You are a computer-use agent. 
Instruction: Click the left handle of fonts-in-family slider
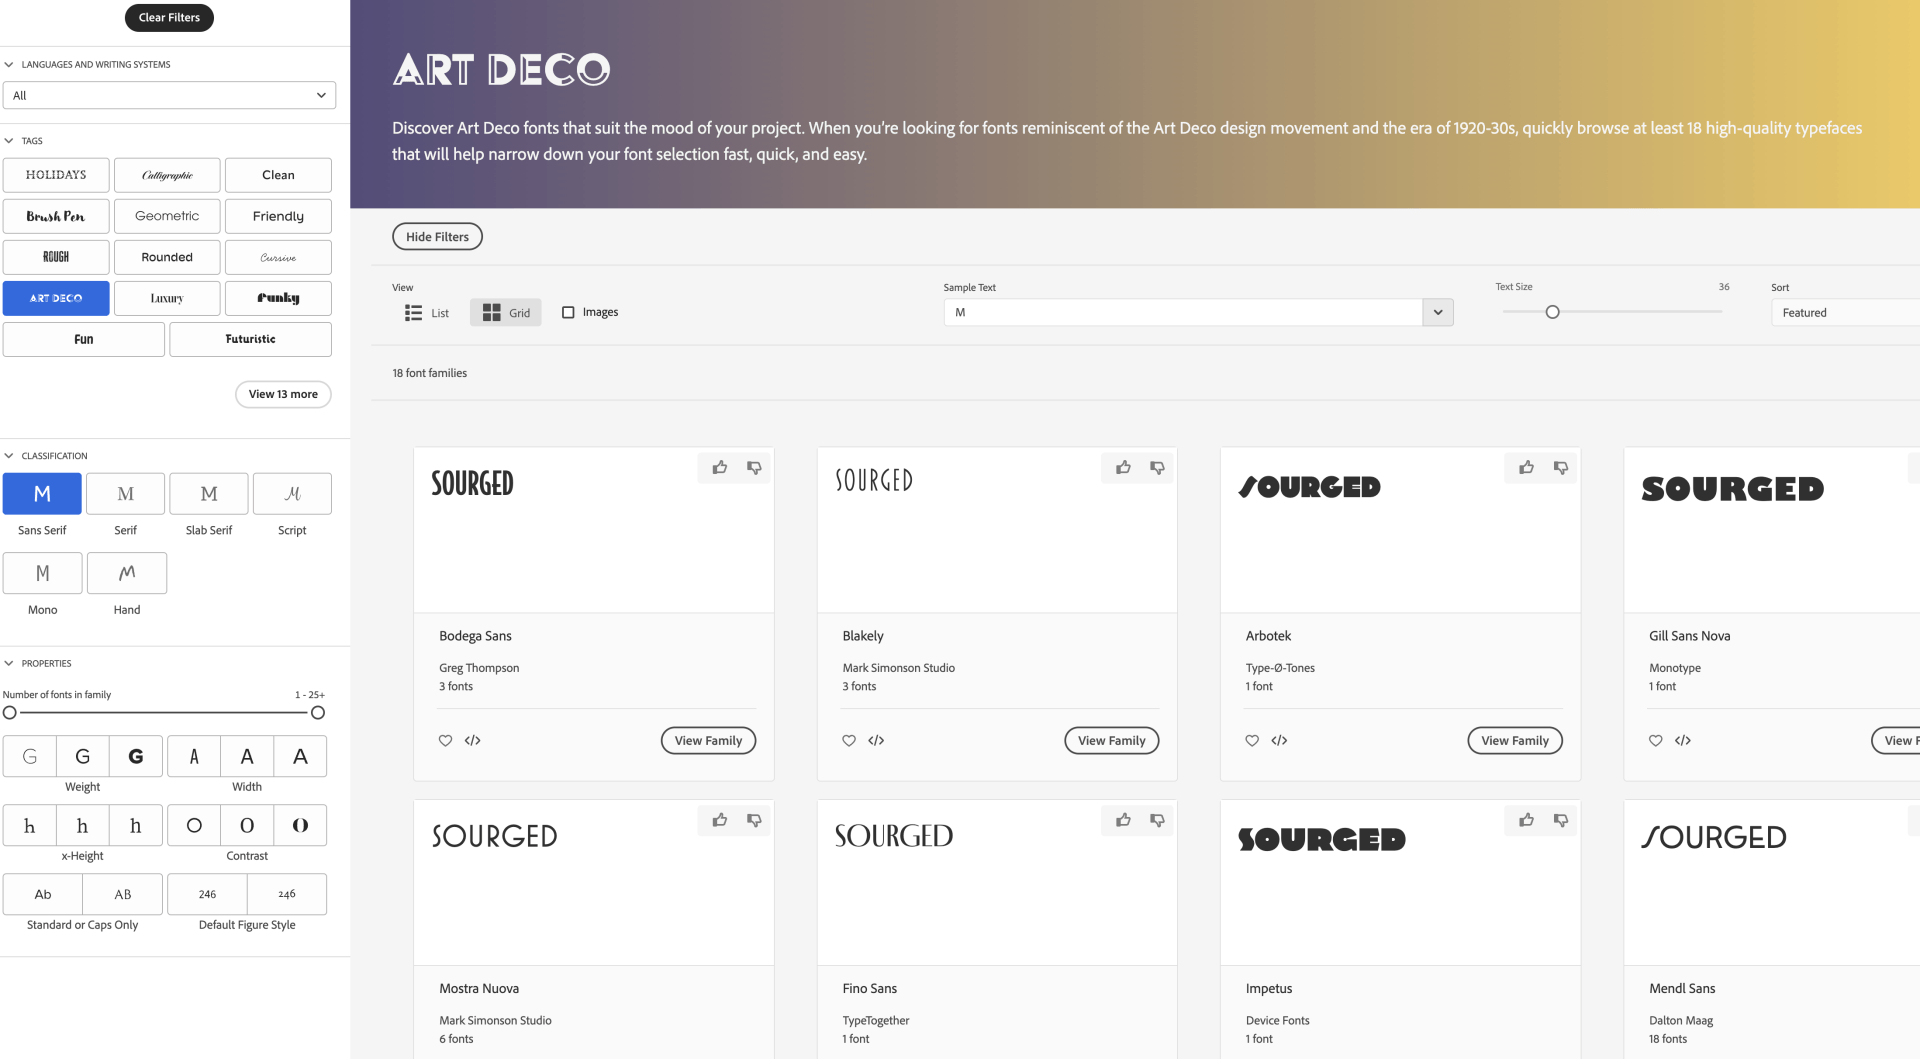click(10, 713)
